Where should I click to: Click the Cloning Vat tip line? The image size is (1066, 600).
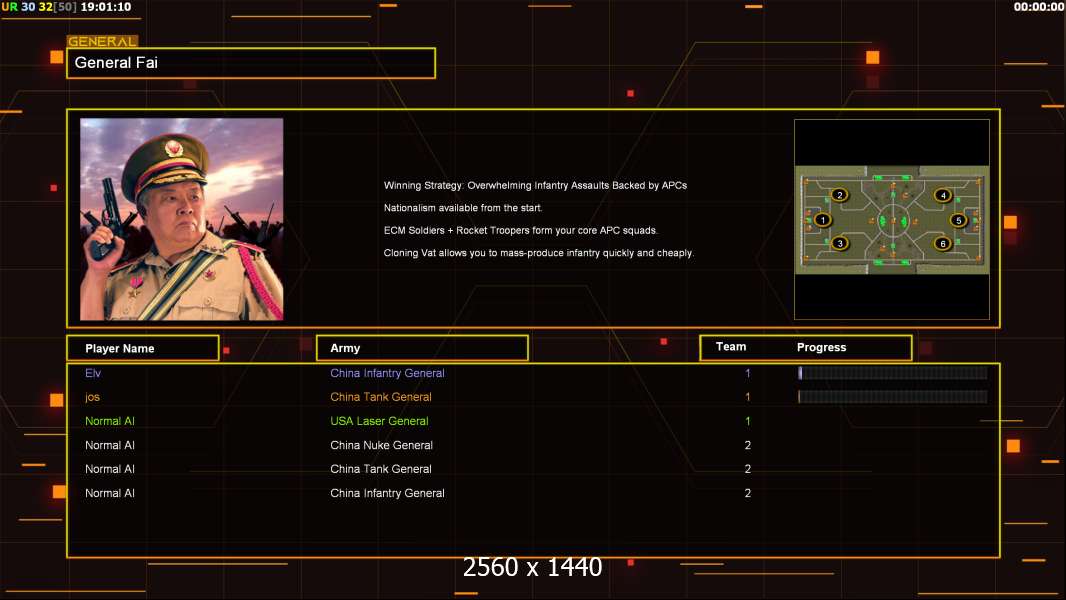click(x=538, y=253)
